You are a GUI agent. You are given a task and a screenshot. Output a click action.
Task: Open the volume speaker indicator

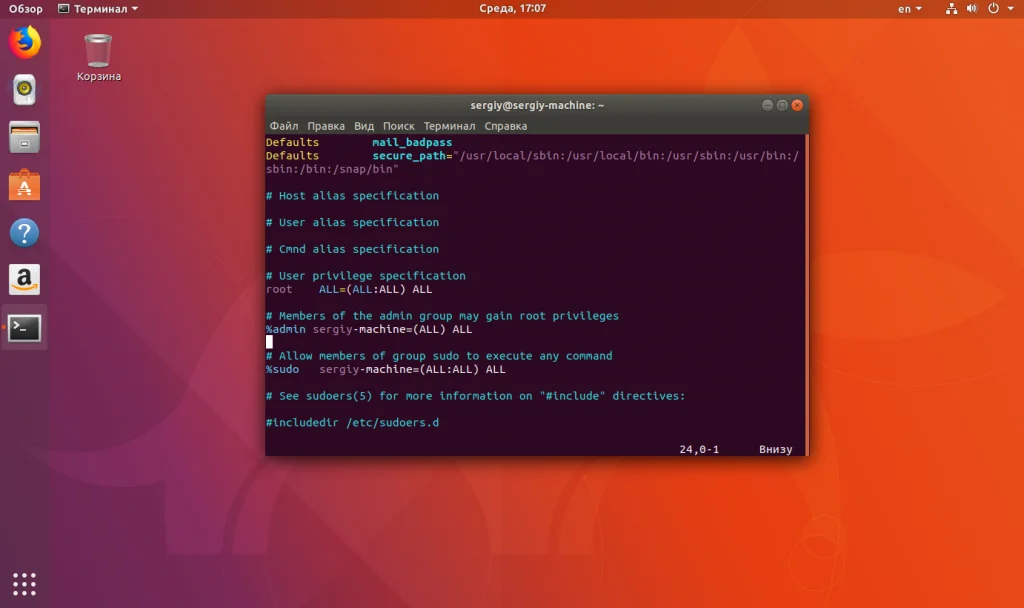pos(972,8)
